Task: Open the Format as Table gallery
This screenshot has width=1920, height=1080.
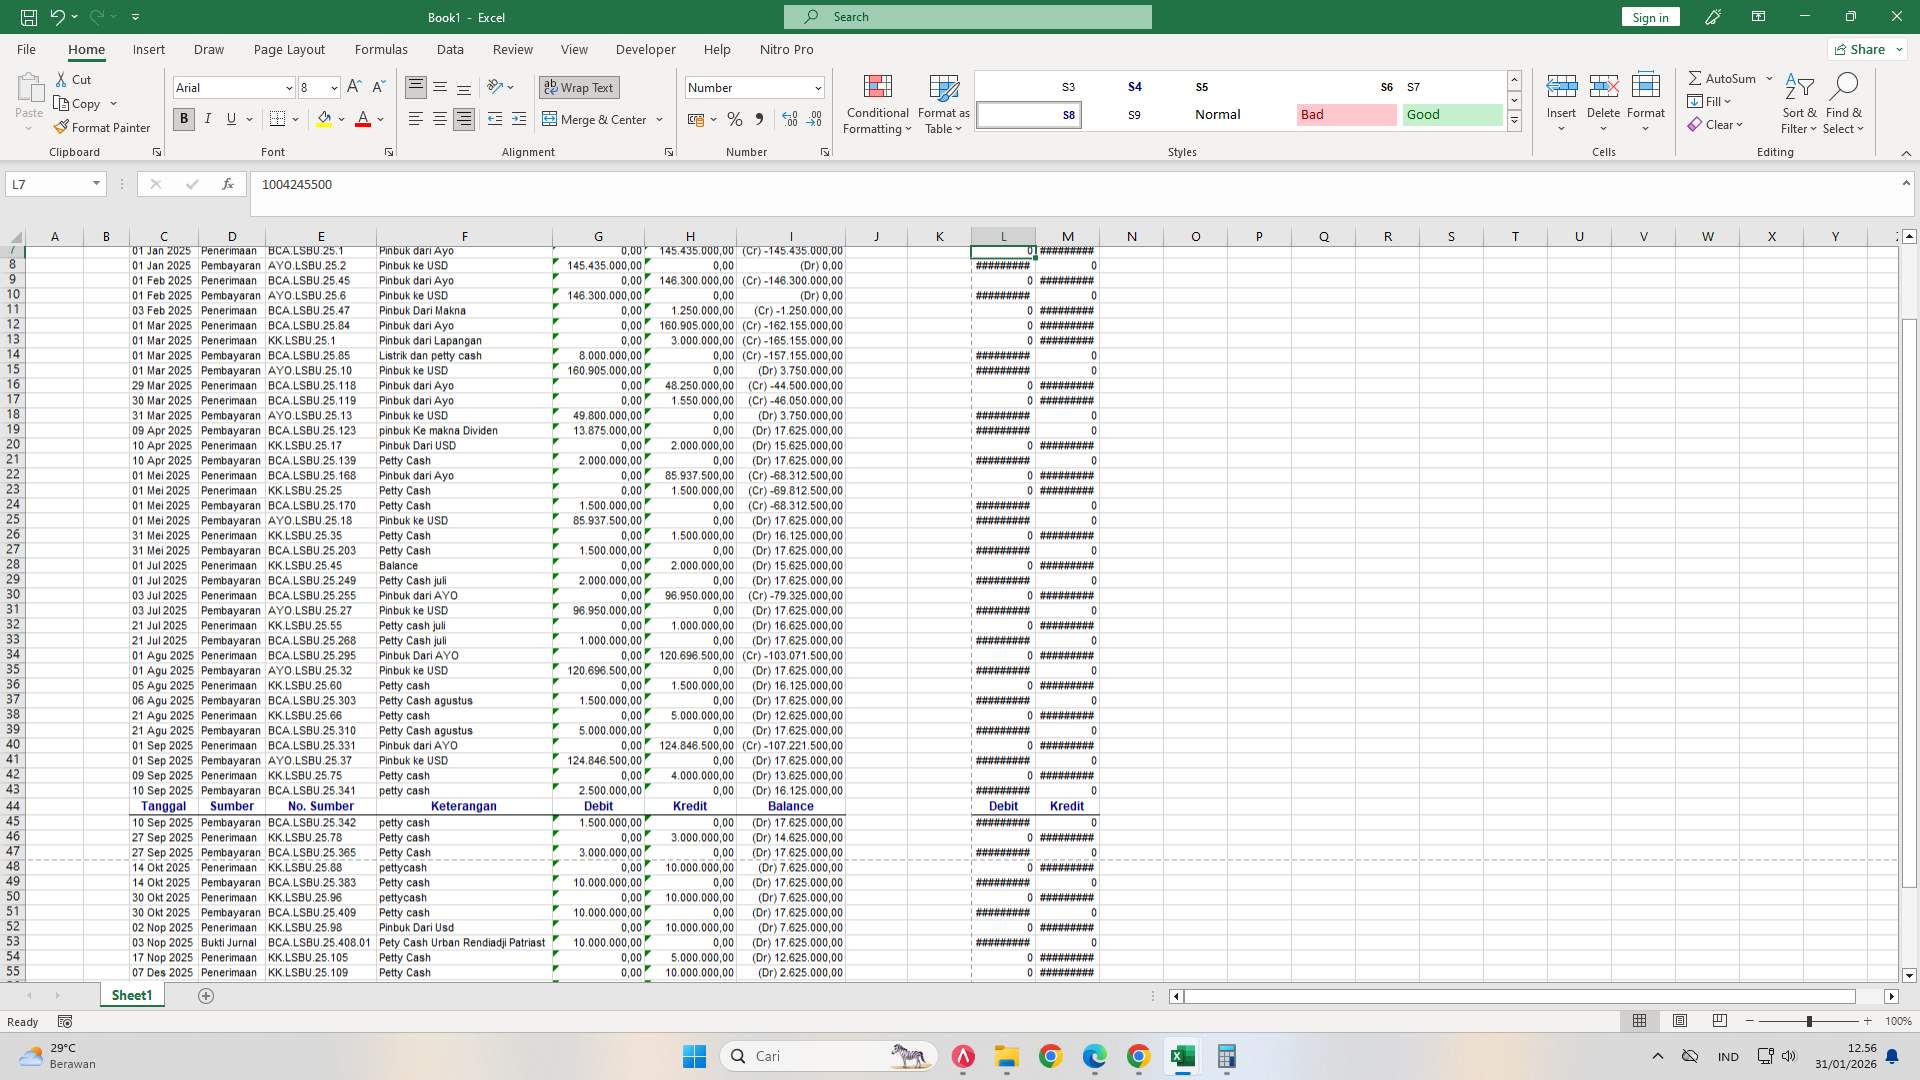Action: point(942,104)
